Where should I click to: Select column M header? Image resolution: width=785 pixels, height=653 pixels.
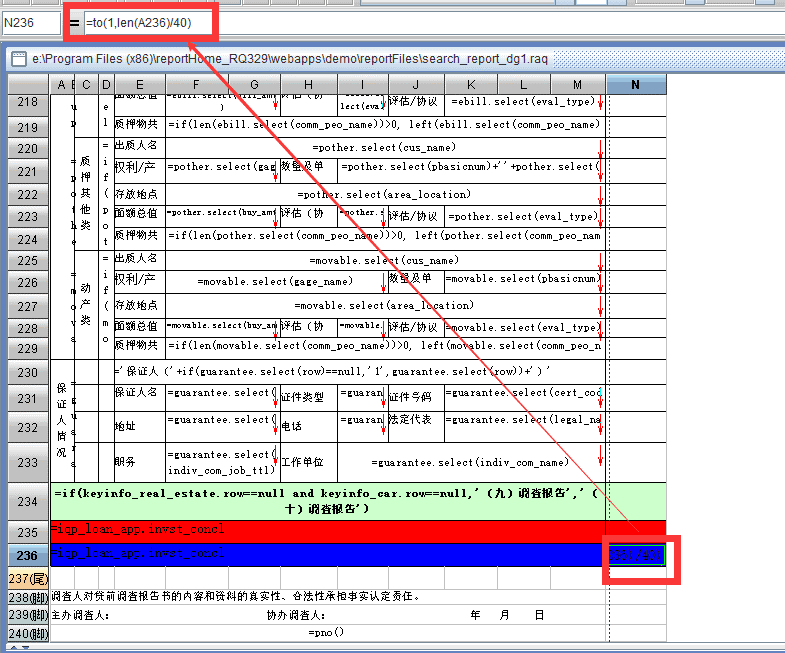tap(578, 85)
